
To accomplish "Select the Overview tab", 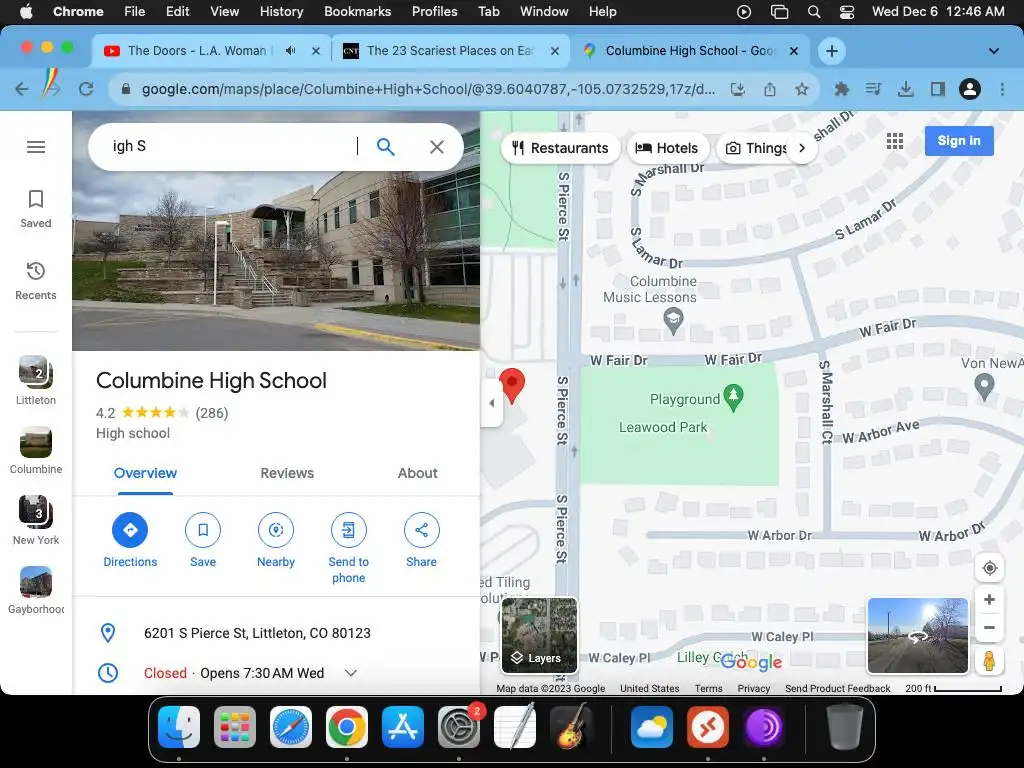I will pos(145,473).
